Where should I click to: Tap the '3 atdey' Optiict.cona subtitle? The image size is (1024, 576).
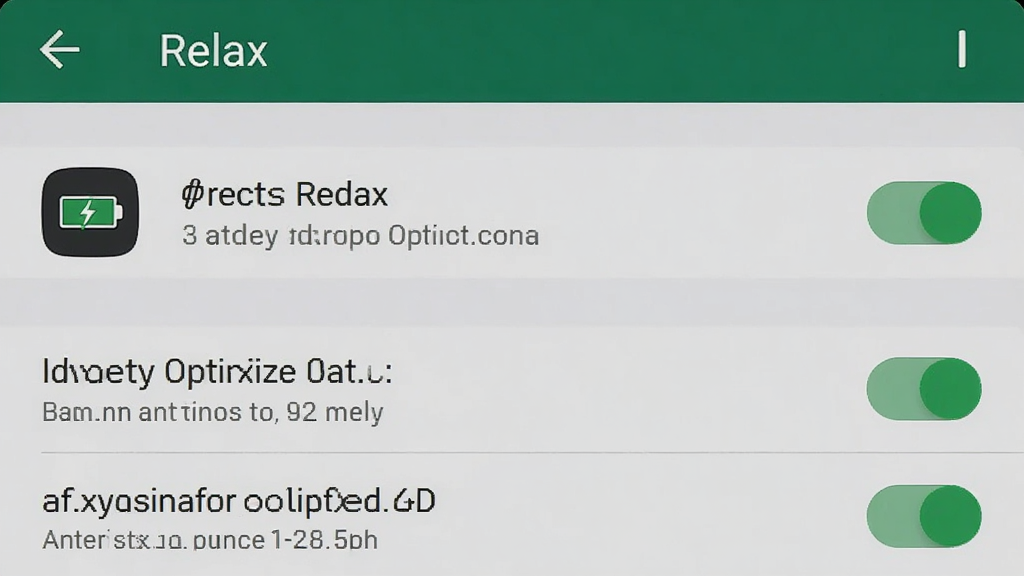[360, 236]
